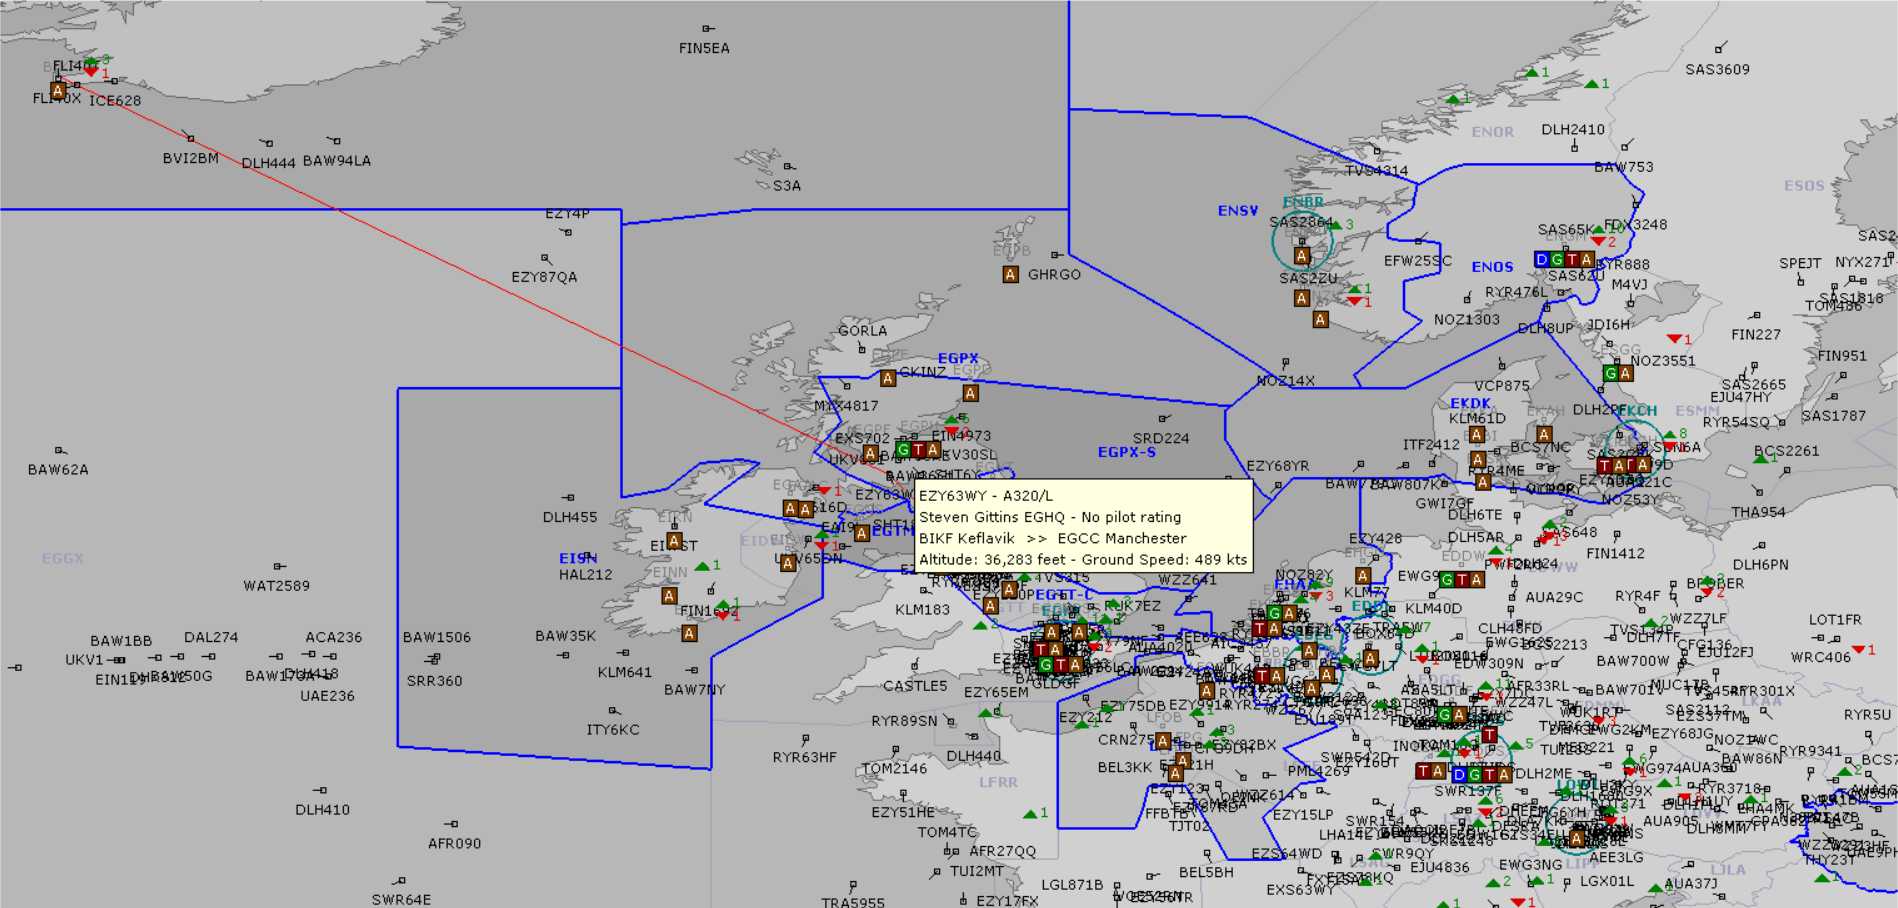
Task: Select the ENSV sector label
Action: pyautogui.click(x=1237, y=211)
